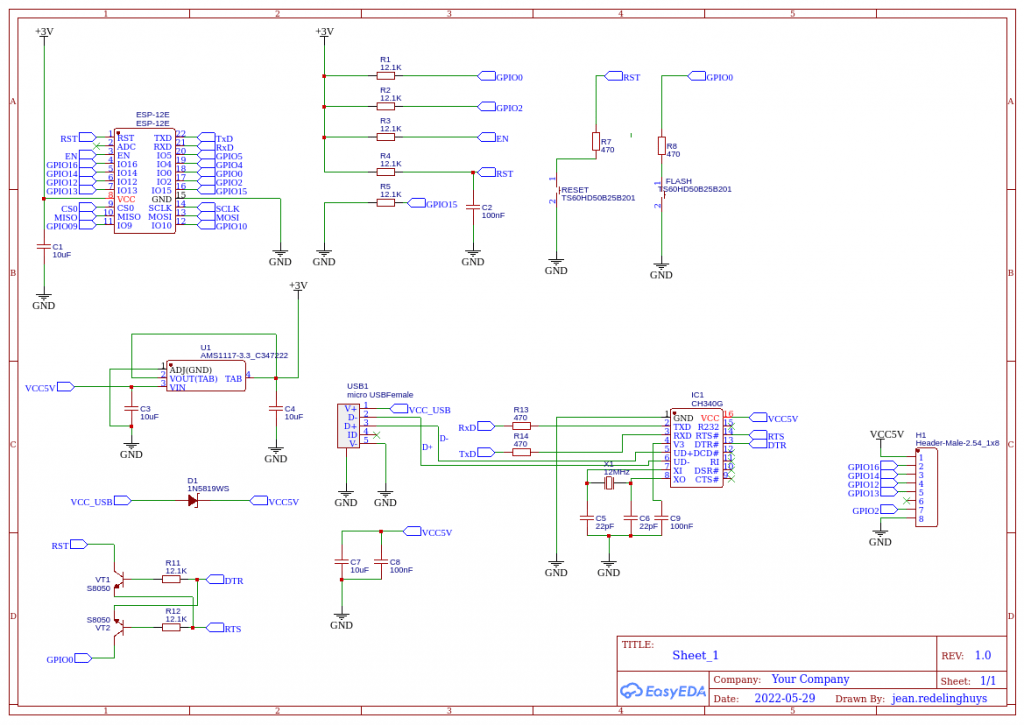This screenshot has height=725, width=1024.
Task: Click the VCC_USB flag feeding diode D1
Action: tap(101, 502)
